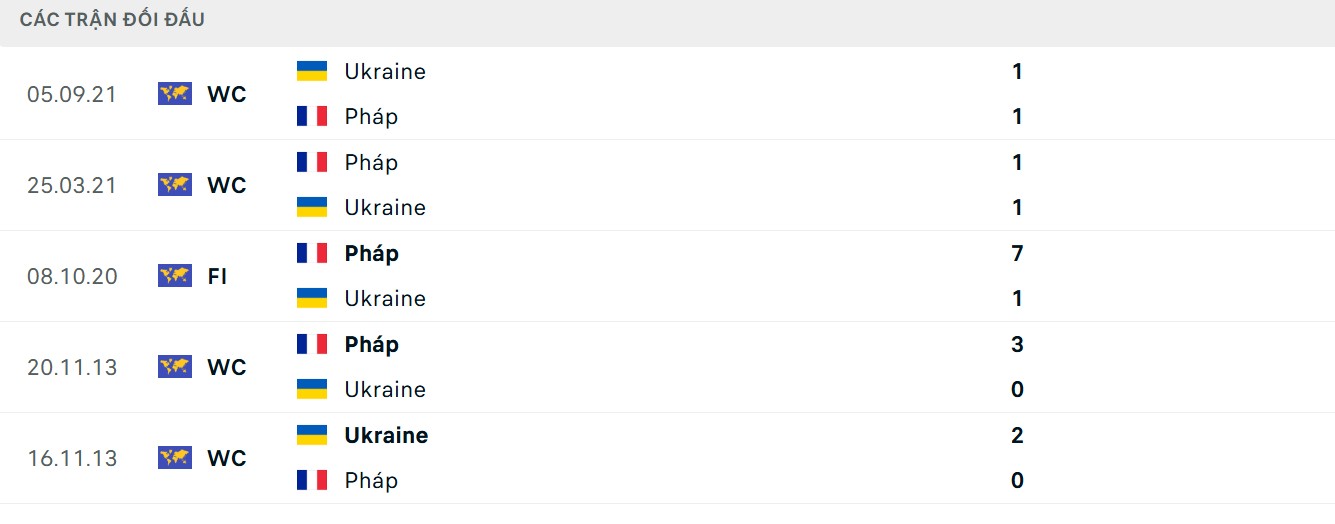The height and width of the screenshot is (524, 1335).
Task: Click France flag in 08.10.20 match
Action: [x=312, y=253]
